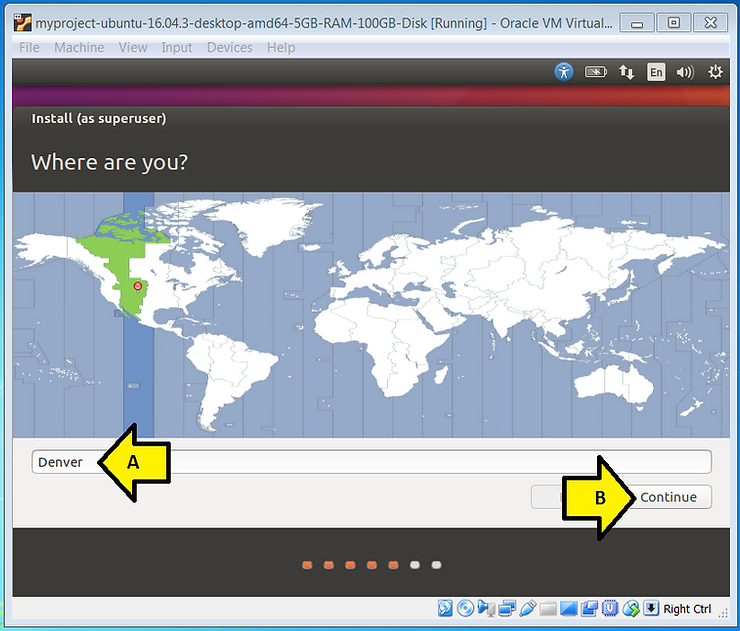740x631 pixels.
Task: Click the mouse integration status icon
Action: tap(631, 609)
